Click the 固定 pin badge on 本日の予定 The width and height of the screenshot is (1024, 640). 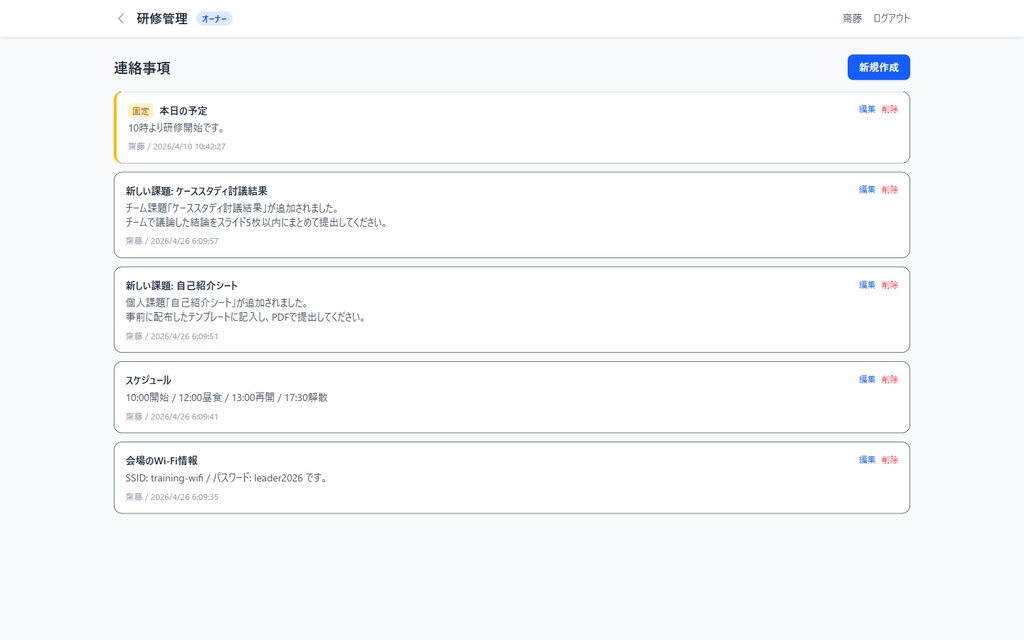tap(139, 110)
